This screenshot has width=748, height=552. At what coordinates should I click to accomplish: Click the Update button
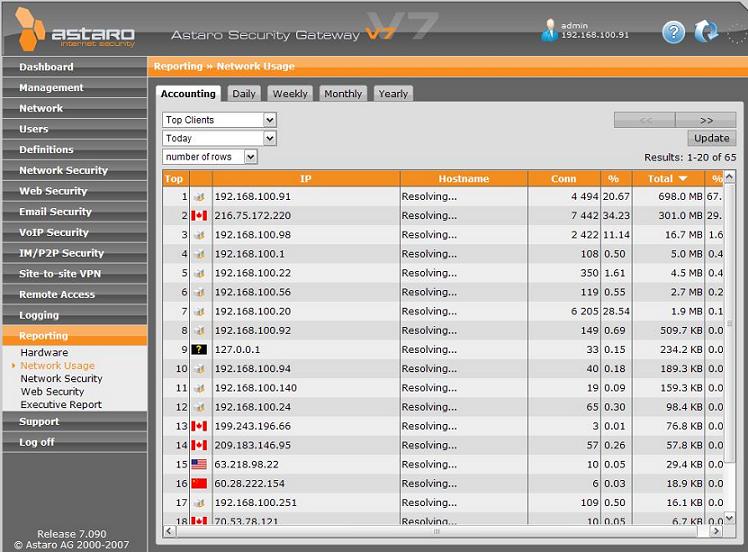tap(712, 138)
